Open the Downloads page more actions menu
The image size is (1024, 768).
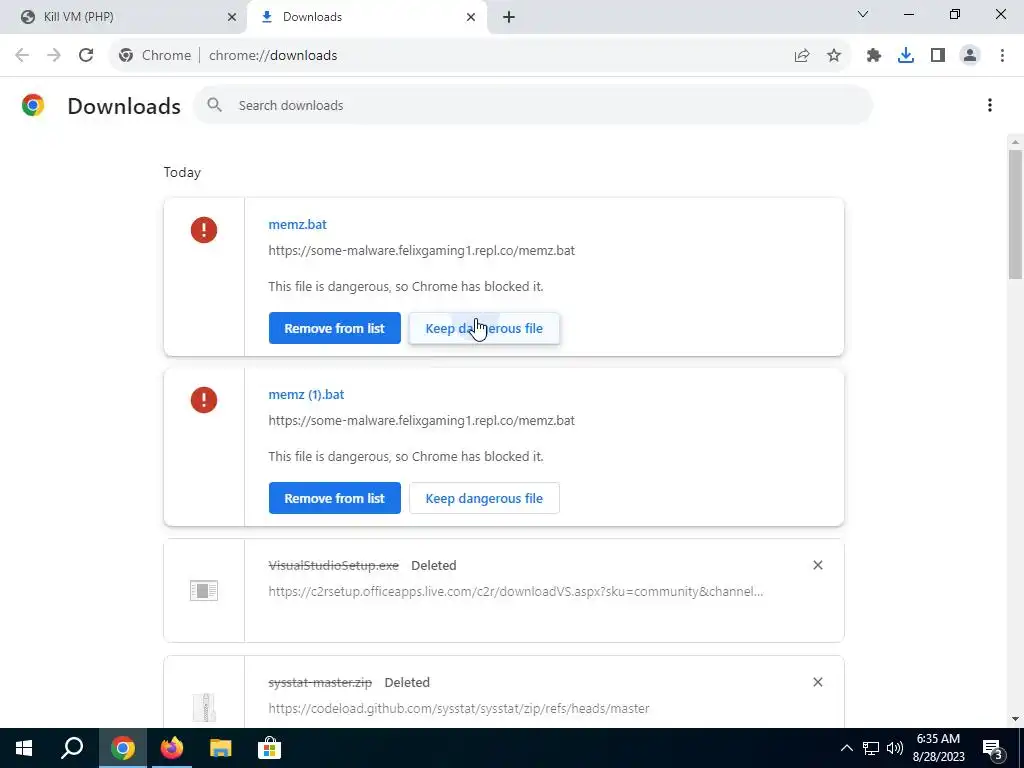(x=990, y=105)
